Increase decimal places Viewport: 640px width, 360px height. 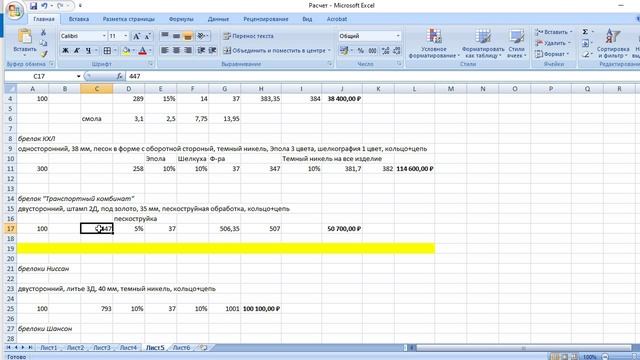click(x=385, y=51)
